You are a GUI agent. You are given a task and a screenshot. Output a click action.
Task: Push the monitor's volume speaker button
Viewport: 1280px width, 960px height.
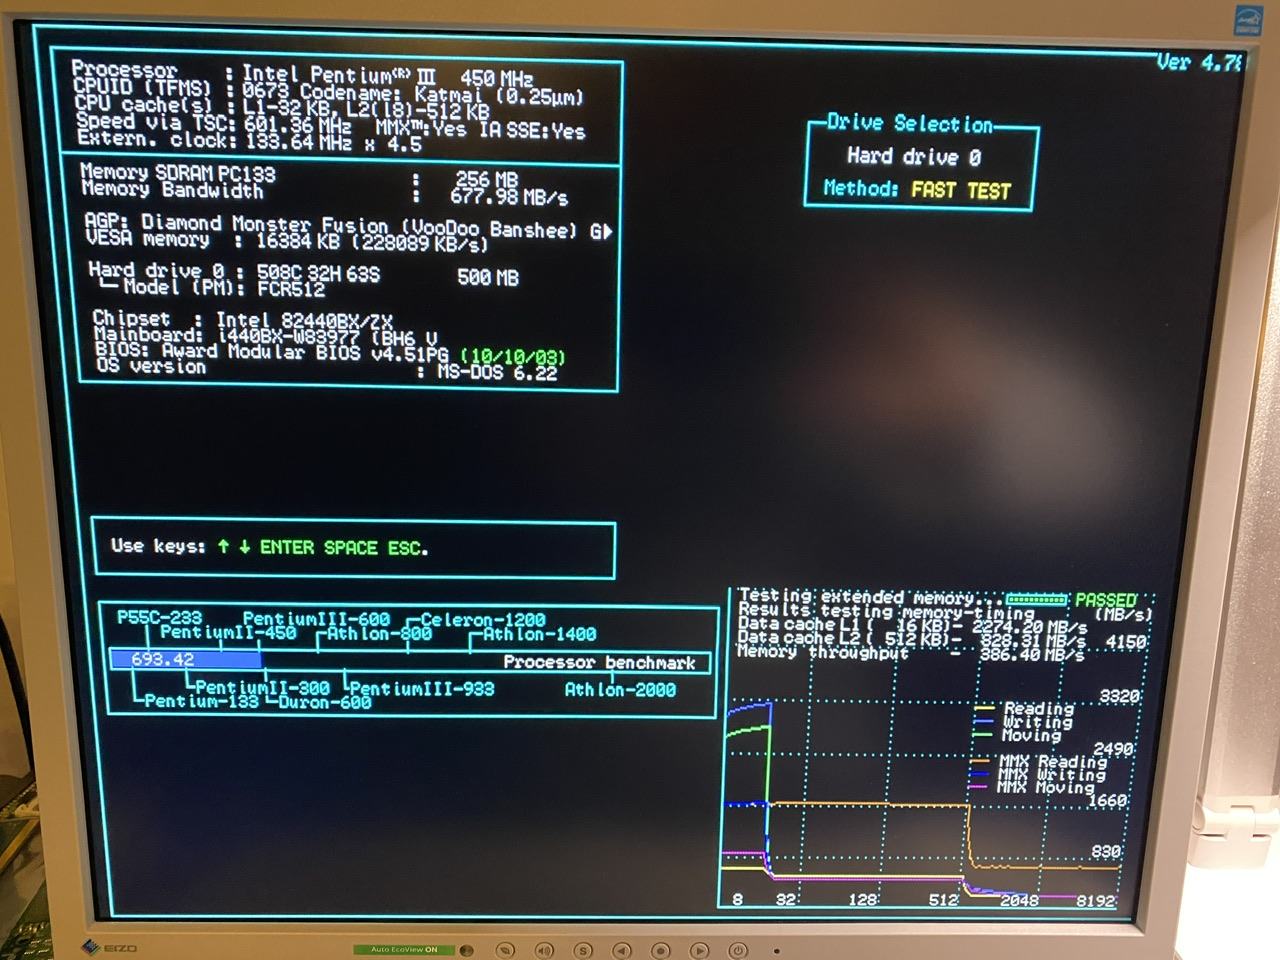click(544, 950)
